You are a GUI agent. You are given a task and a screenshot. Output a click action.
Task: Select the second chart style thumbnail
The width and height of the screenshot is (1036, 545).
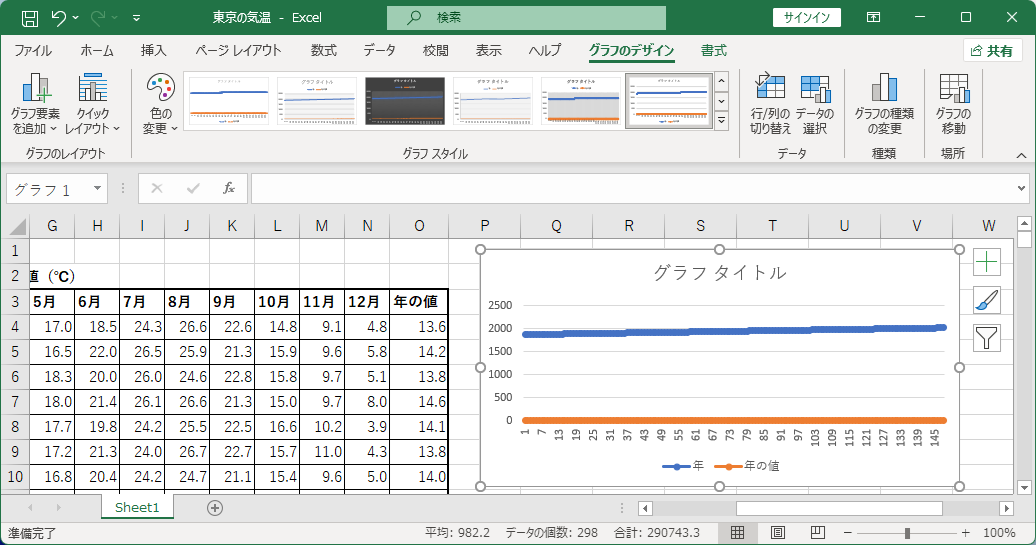coord(317,100)
